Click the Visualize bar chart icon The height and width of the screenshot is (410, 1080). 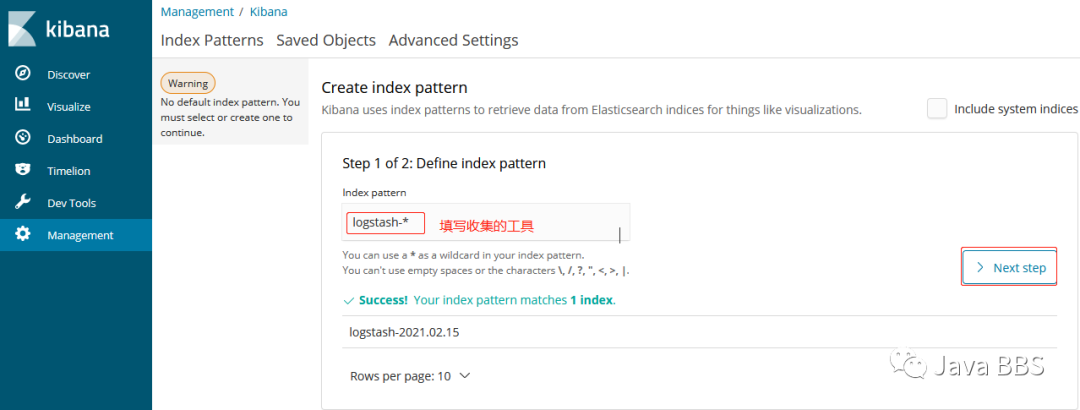tap(22, 106)
